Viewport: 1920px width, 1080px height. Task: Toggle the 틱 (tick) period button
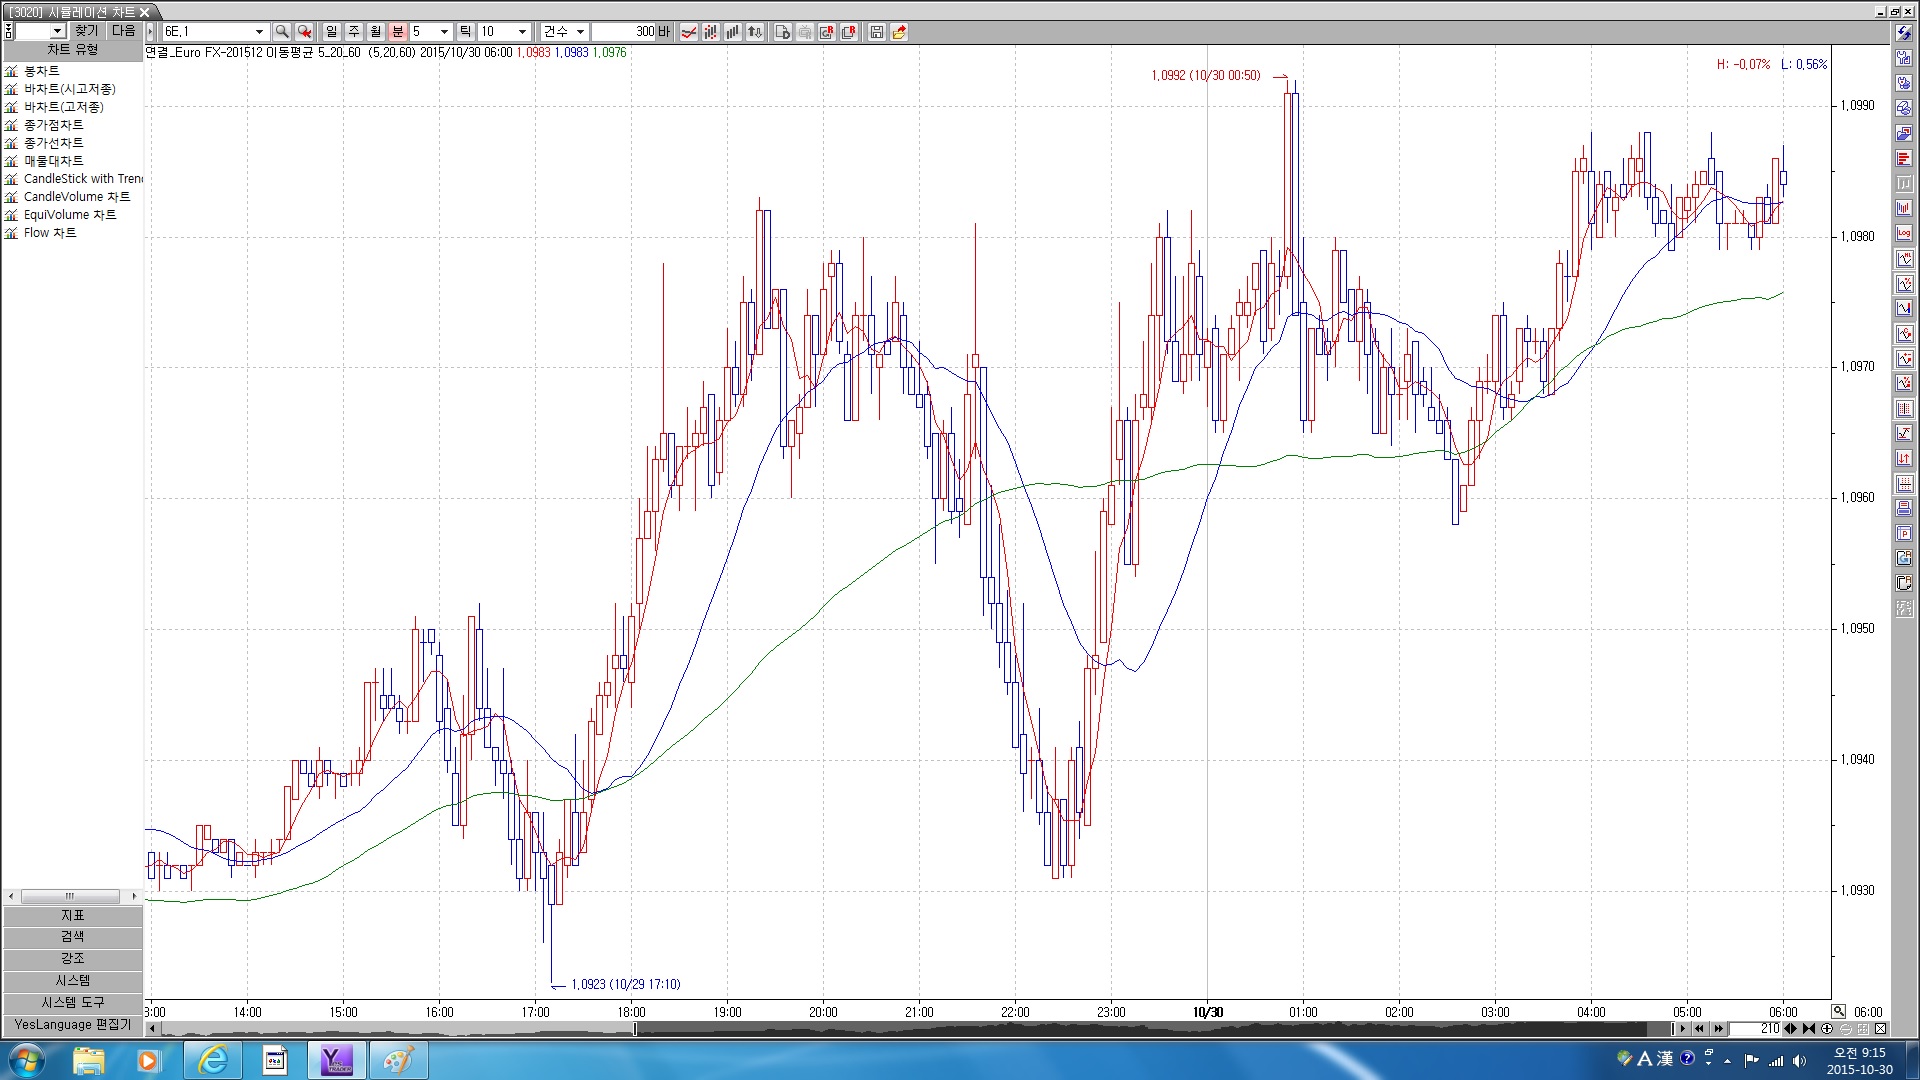[x=465, y=32]
